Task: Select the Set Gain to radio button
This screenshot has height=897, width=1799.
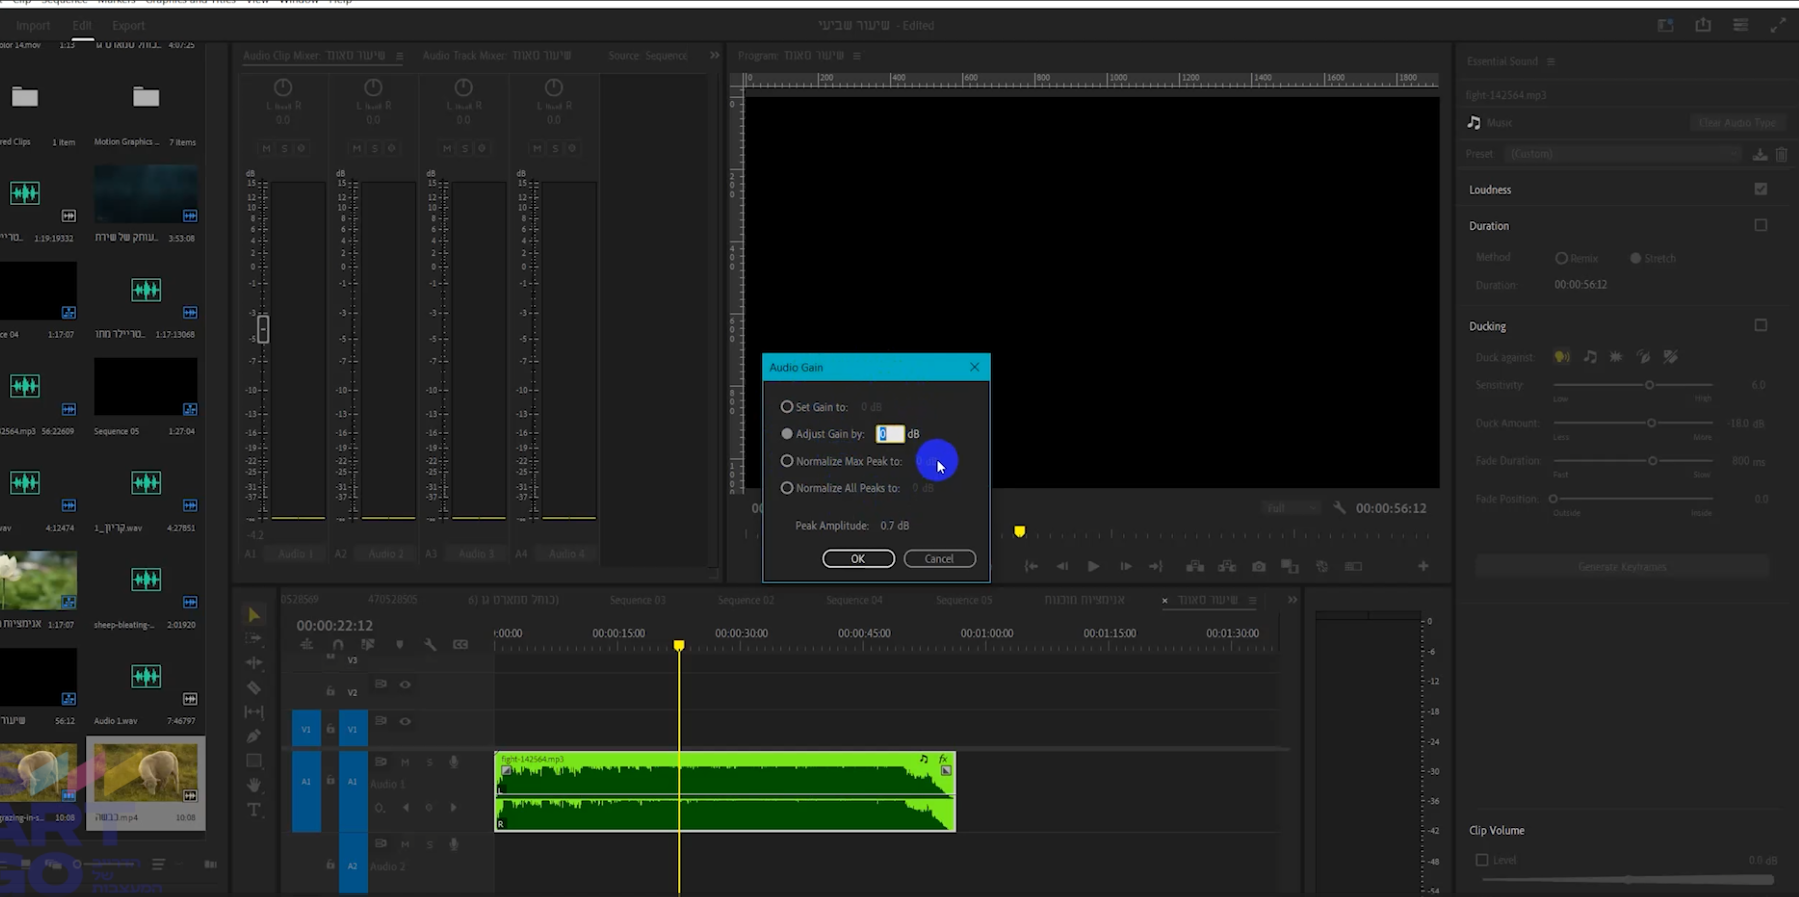Action: pyautogui.click(x=787, y=407)
